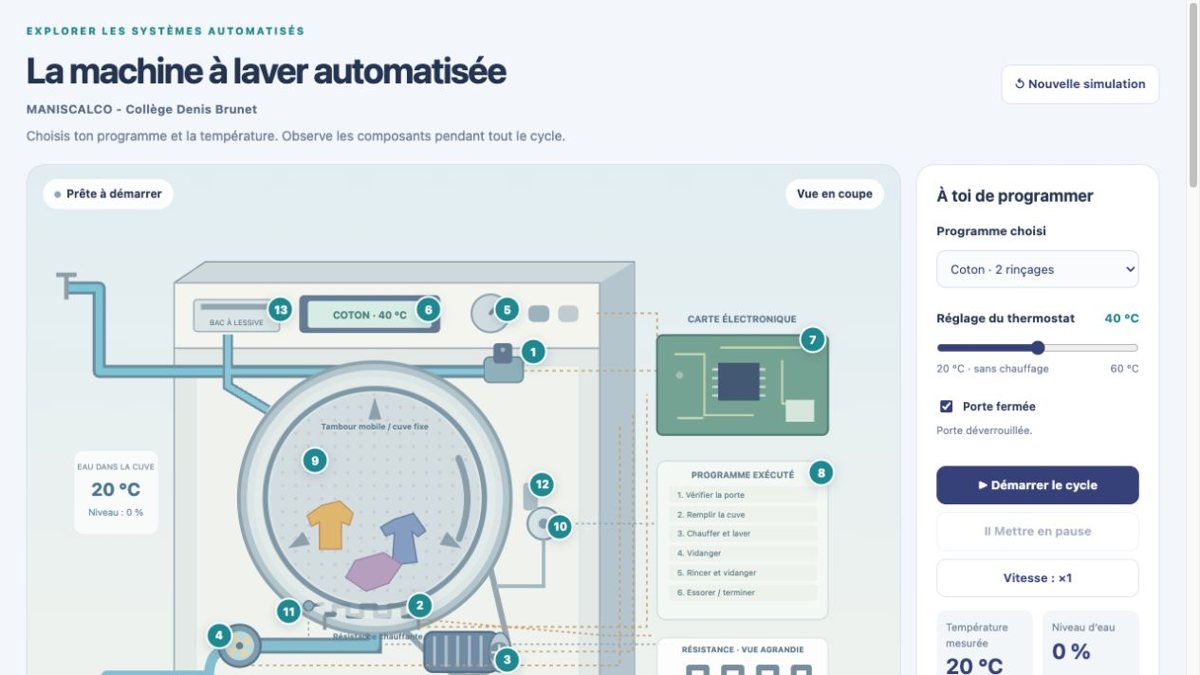Click the EAU DANS LA CUVE temperature card
Image resolution: width=1200 pixels, height=675 pixels.
[x=116, y=490]
